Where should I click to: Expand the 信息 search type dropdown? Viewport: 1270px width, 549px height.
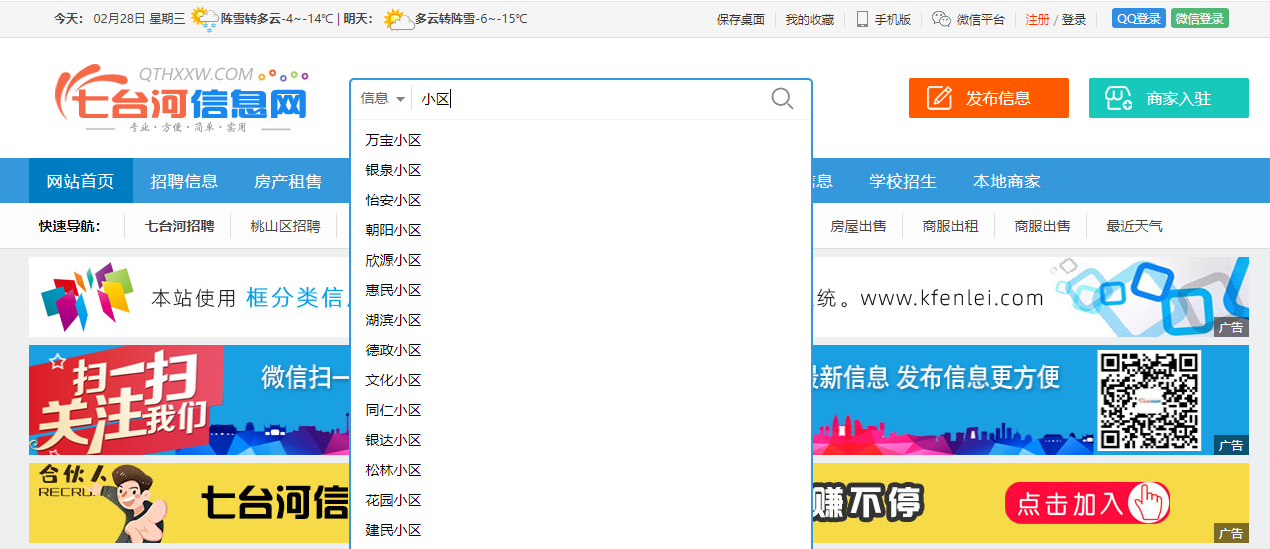[x=383, y=98]
